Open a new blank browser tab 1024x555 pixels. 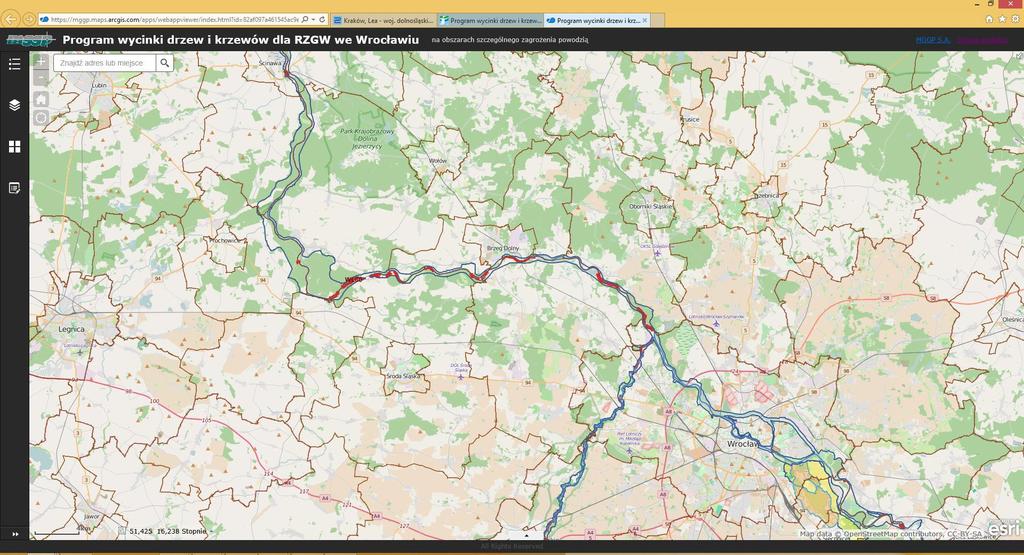coord(657,20)
